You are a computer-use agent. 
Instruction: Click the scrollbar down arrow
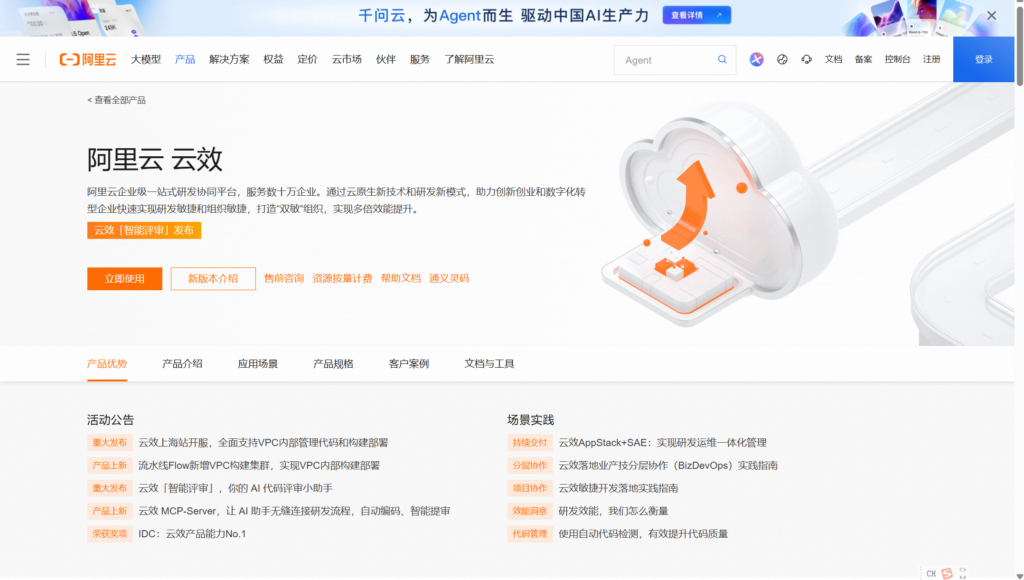[x=1019, y=575]
